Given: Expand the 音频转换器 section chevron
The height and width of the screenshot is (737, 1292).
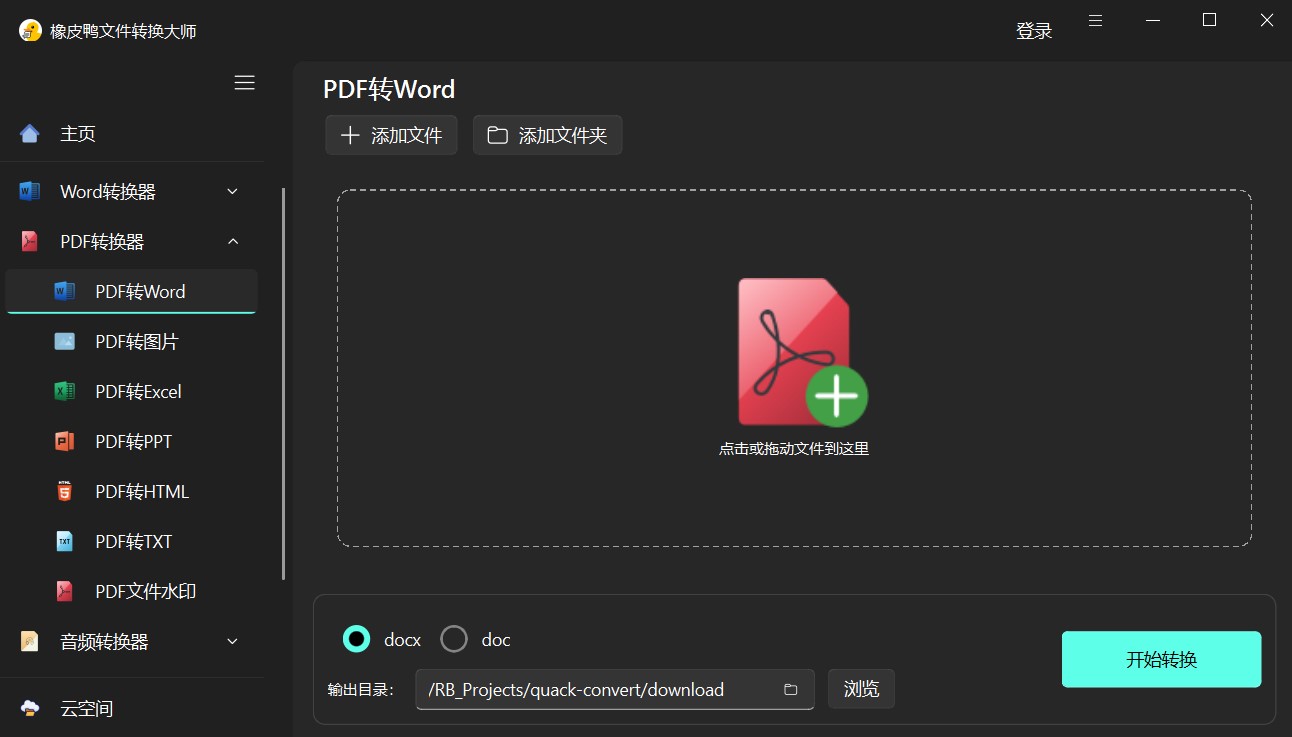Looking at the screenshot, I should [x=232, y=641].
